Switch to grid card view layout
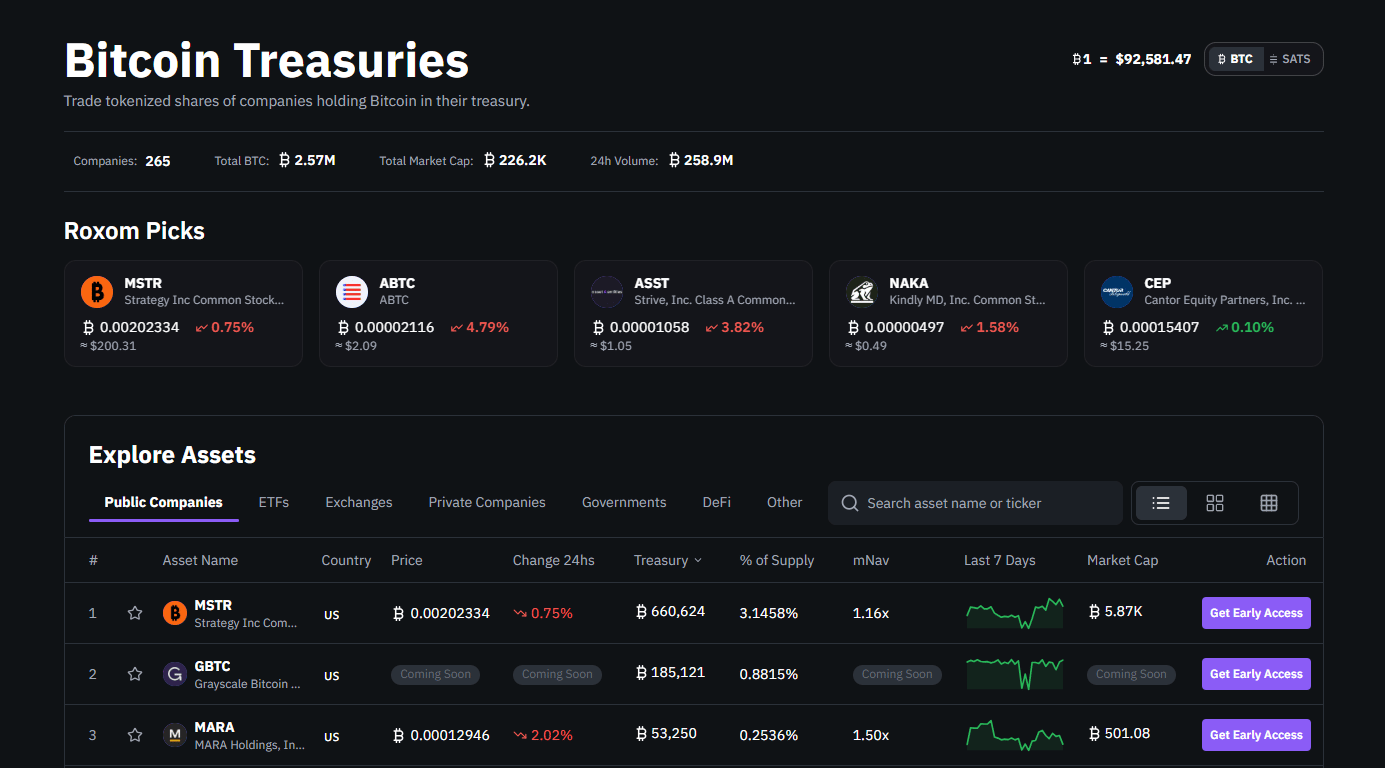Screen dimensions: 1385x768 click(1215, 503)
